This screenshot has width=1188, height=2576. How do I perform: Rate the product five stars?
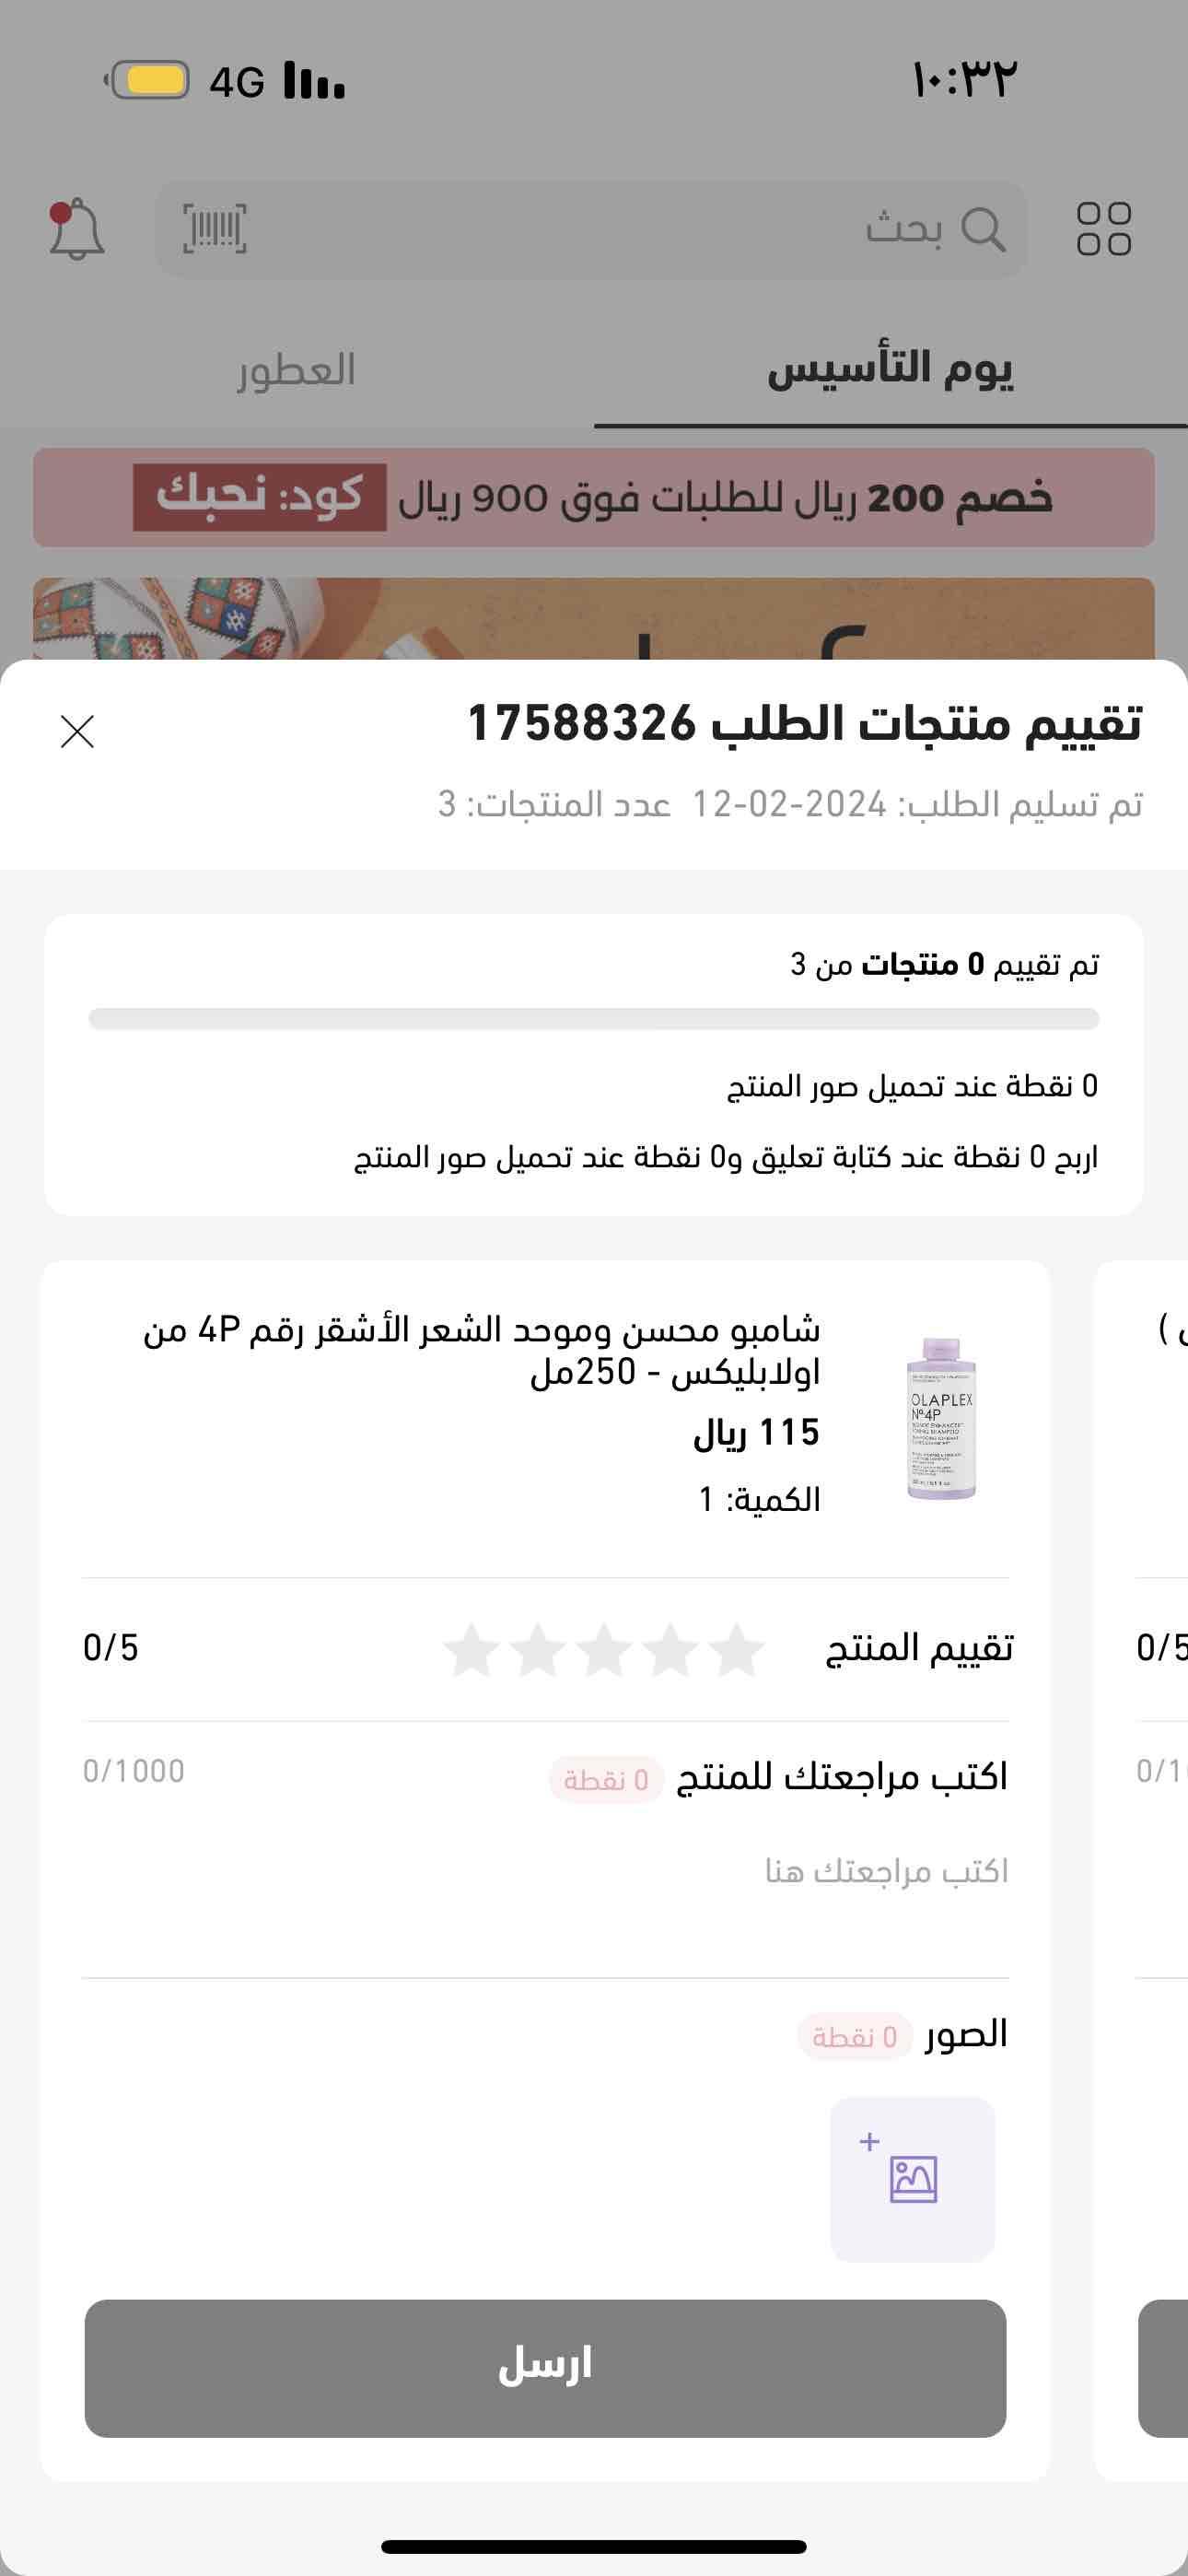click(472, 1650)
